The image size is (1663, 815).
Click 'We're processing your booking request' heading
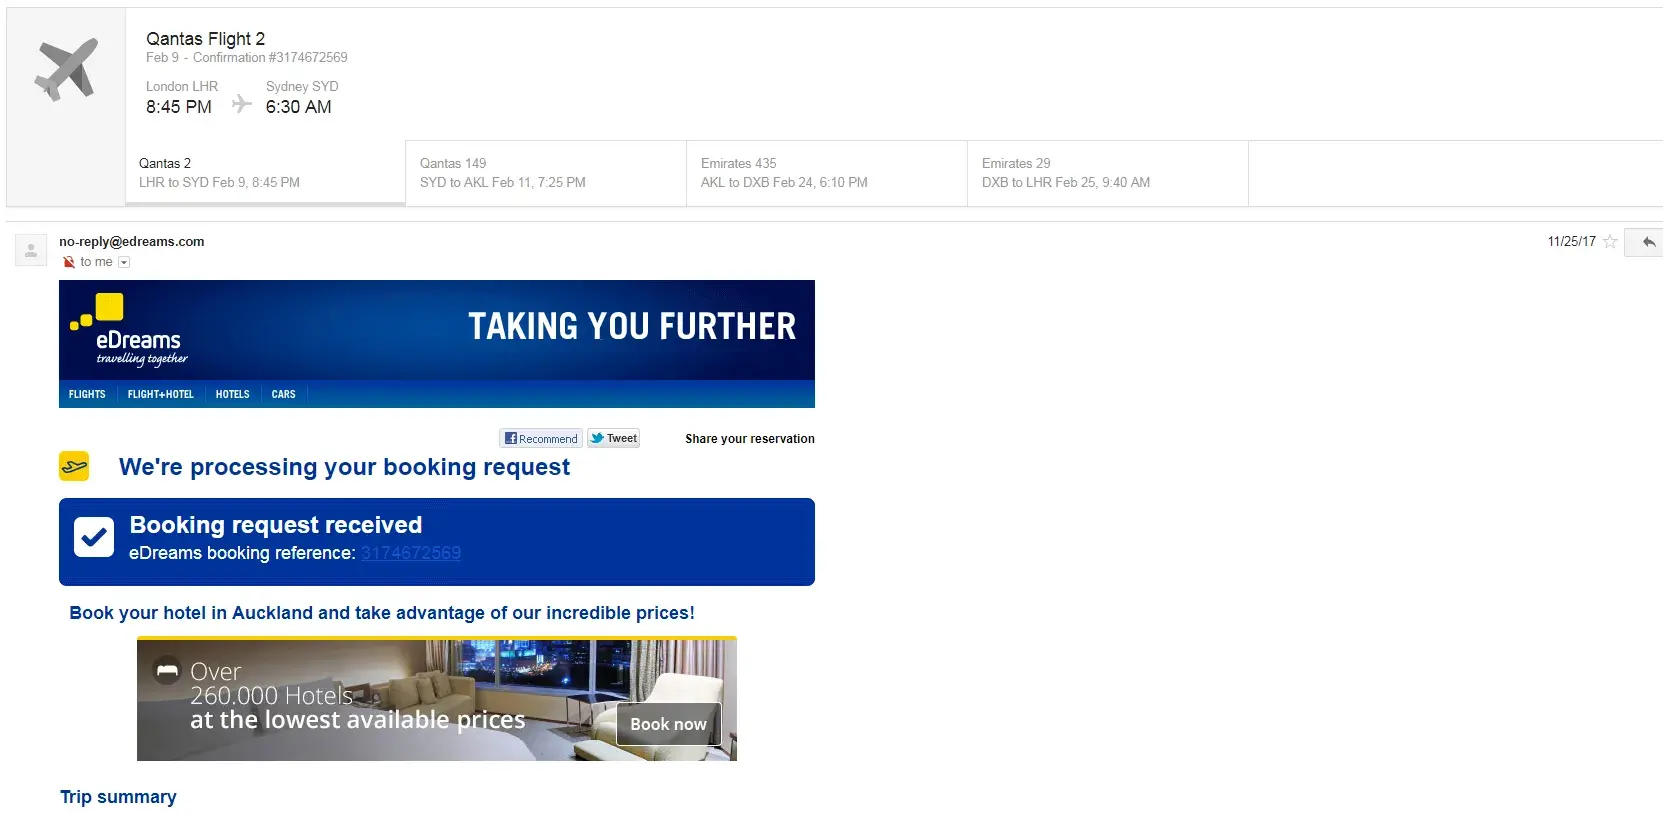(x=345, y=467)
